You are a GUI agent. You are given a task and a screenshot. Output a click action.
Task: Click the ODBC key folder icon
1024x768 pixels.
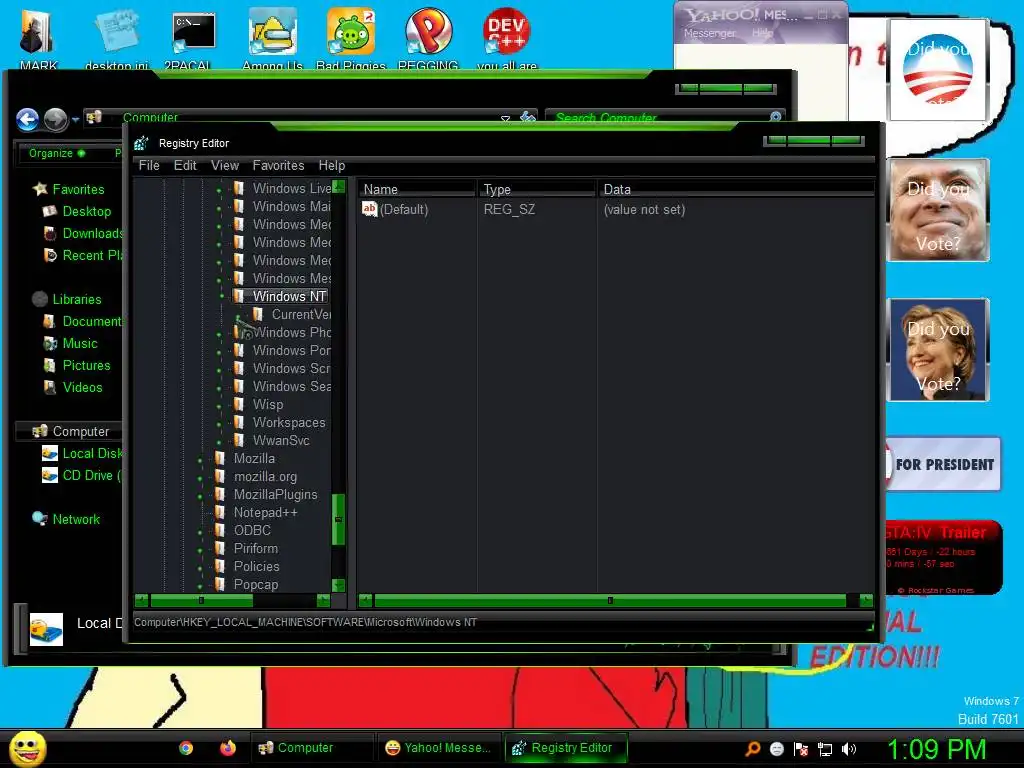click(x=220, y=530)
